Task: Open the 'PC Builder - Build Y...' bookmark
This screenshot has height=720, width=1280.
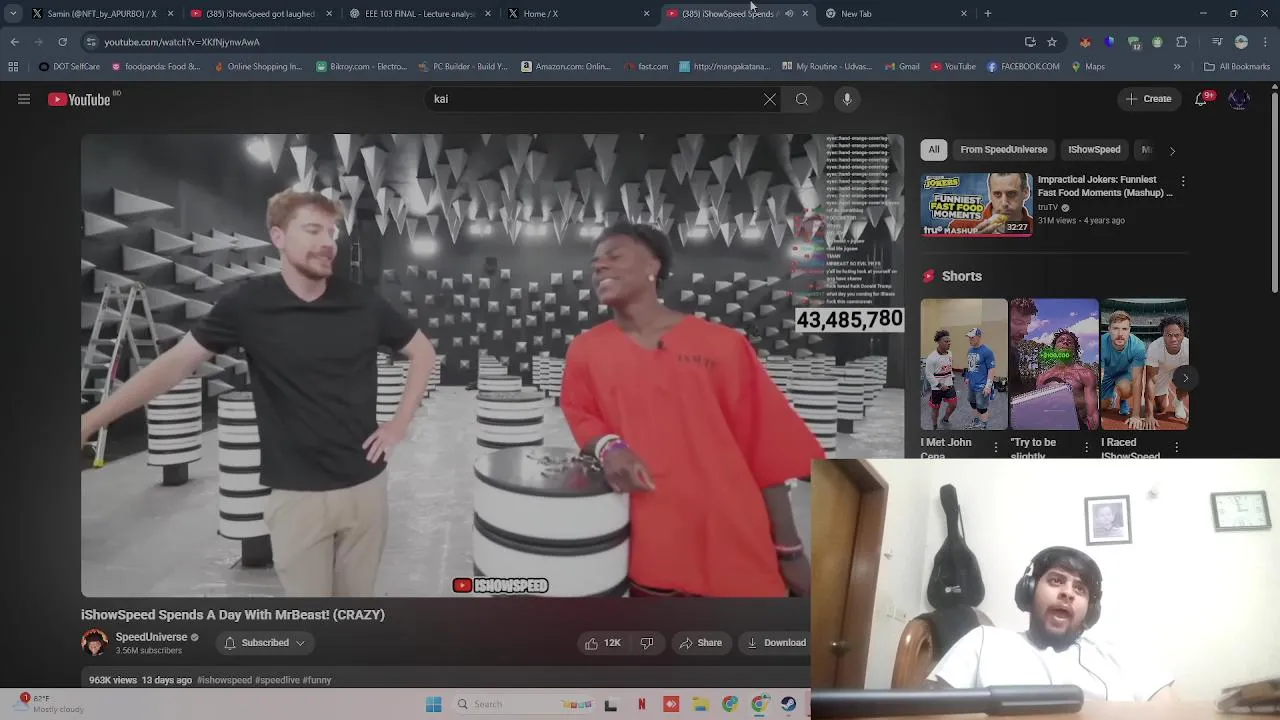Action: tap(462, 67)
